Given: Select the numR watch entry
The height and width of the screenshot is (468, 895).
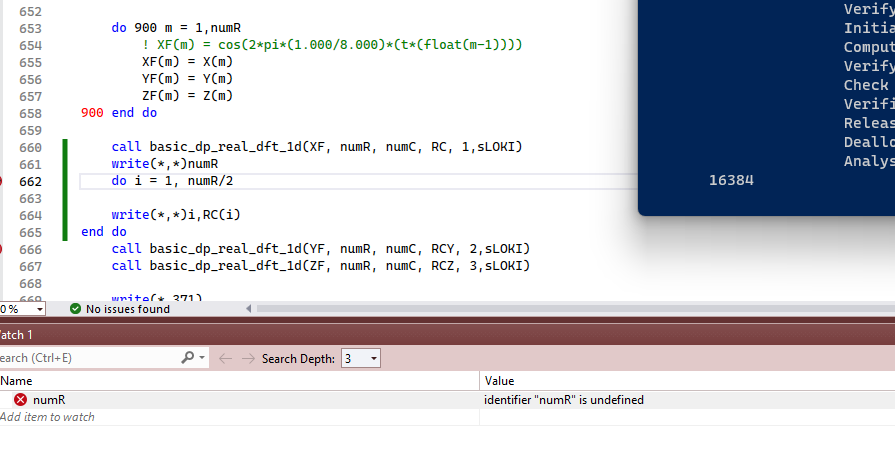Looking at the screenshot, I should pyautogui.click(x=49, y=400).
